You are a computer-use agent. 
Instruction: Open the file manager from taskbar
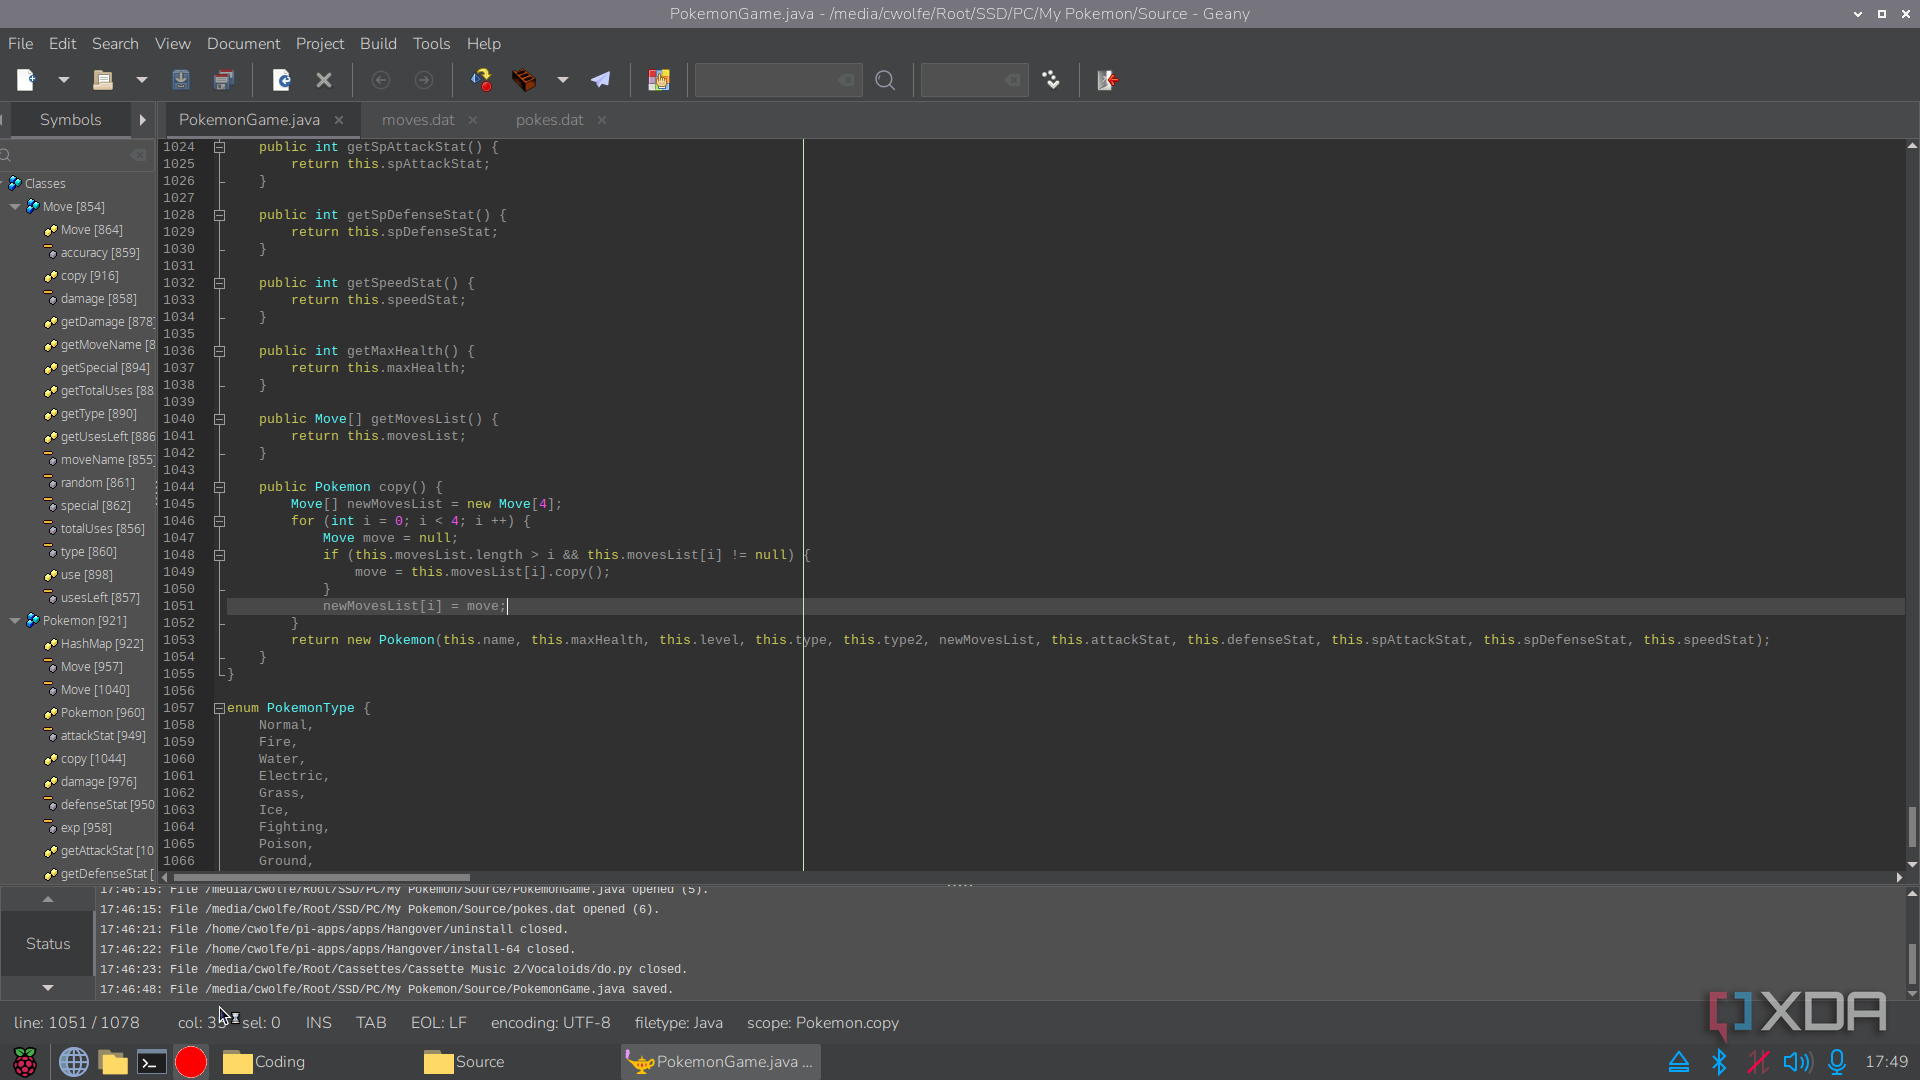[114, 1062]
